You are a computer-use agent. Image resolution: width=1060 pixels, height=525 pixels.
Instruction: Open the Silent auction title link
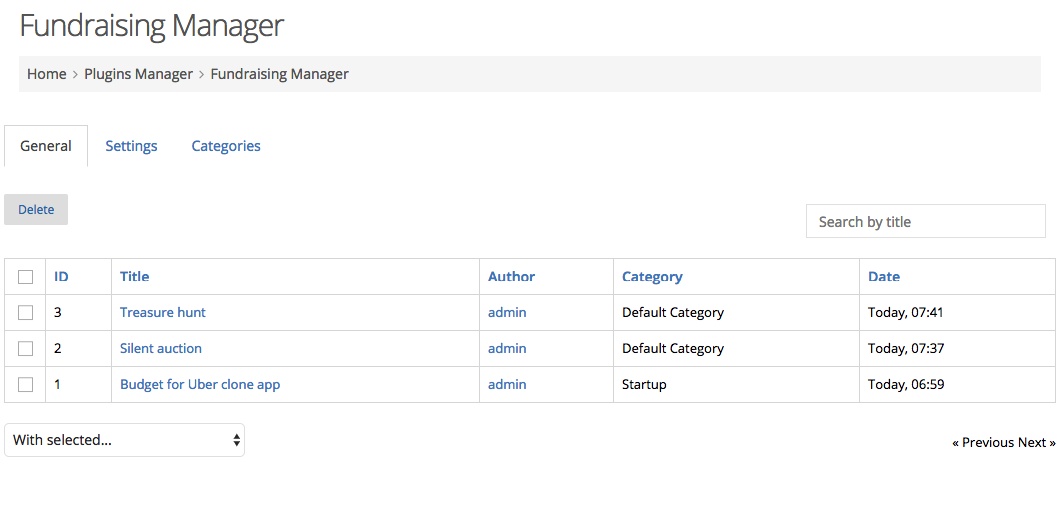(x=161, y=348)
